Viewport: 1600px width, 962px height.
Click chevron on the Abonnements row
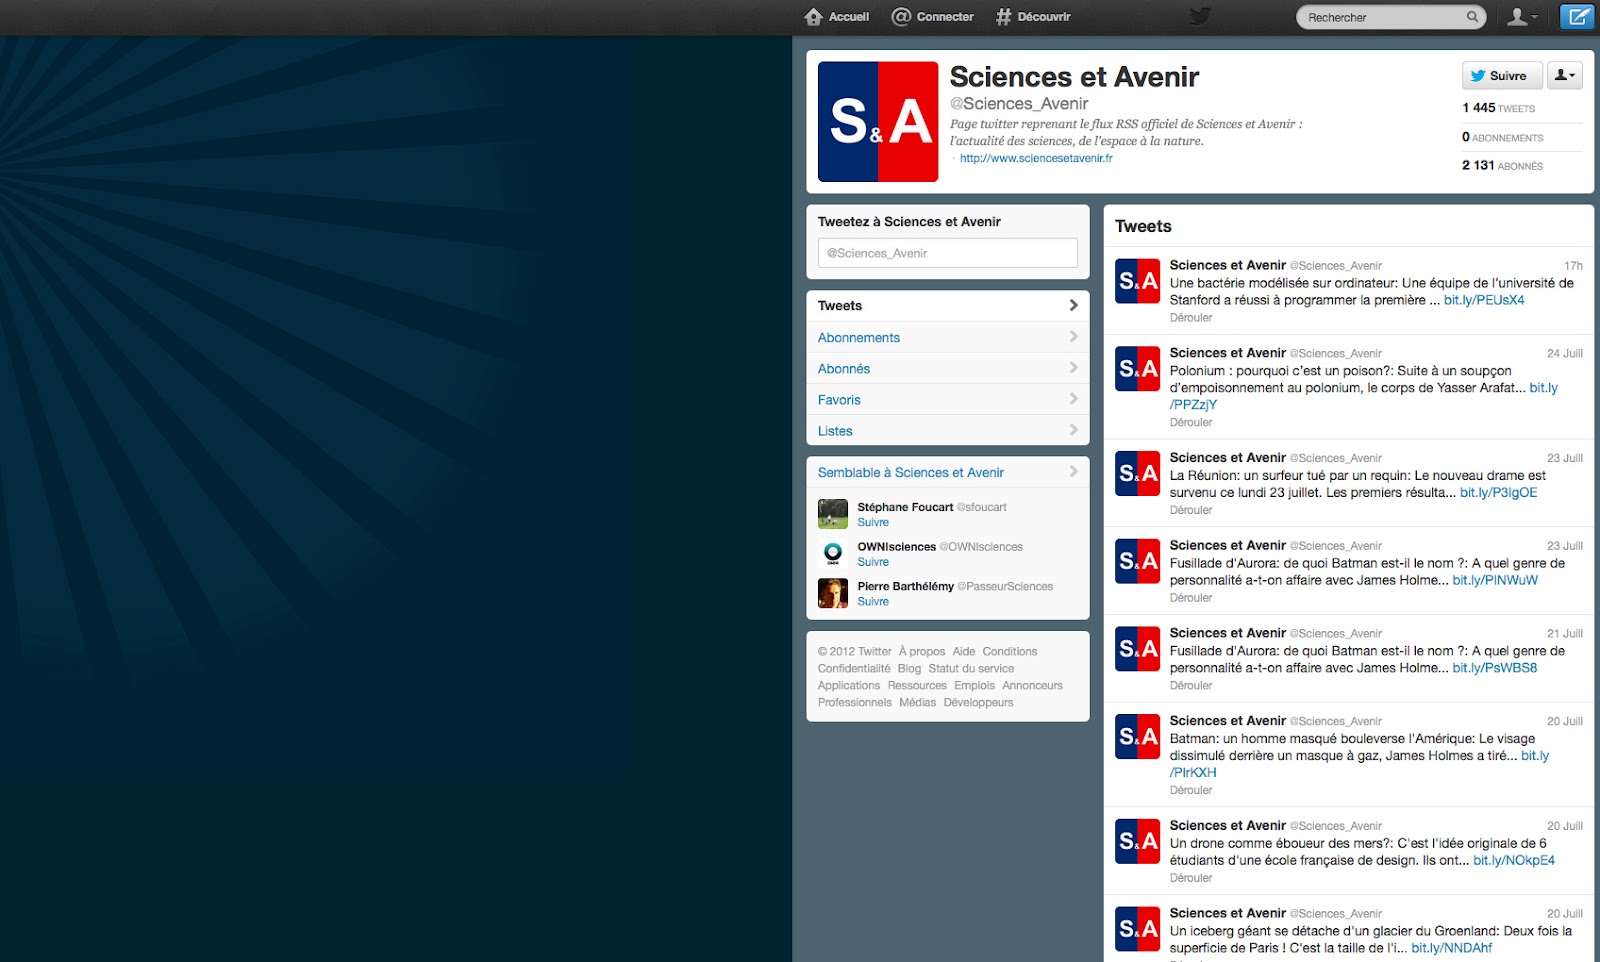coord(1073,337)
